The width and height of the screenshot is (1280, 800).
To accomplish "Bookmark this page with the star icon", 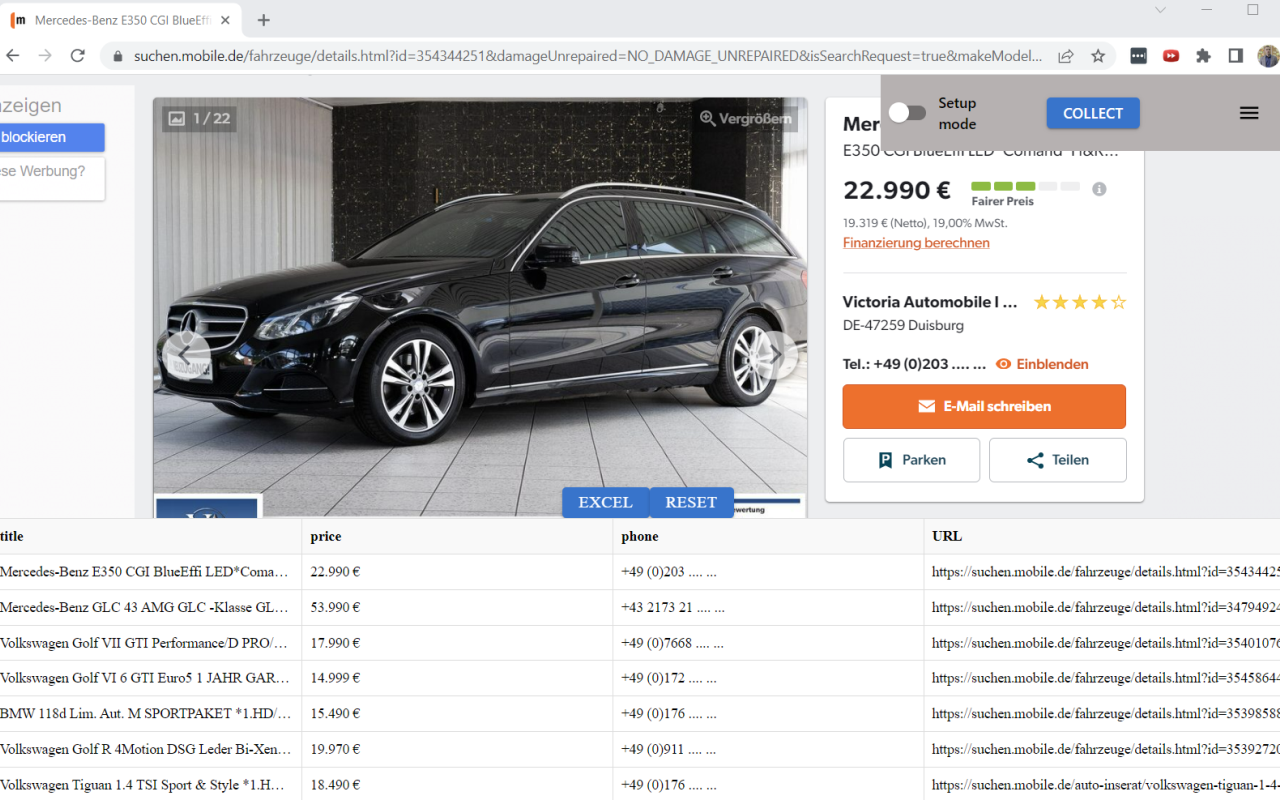I will [1098, 56].
